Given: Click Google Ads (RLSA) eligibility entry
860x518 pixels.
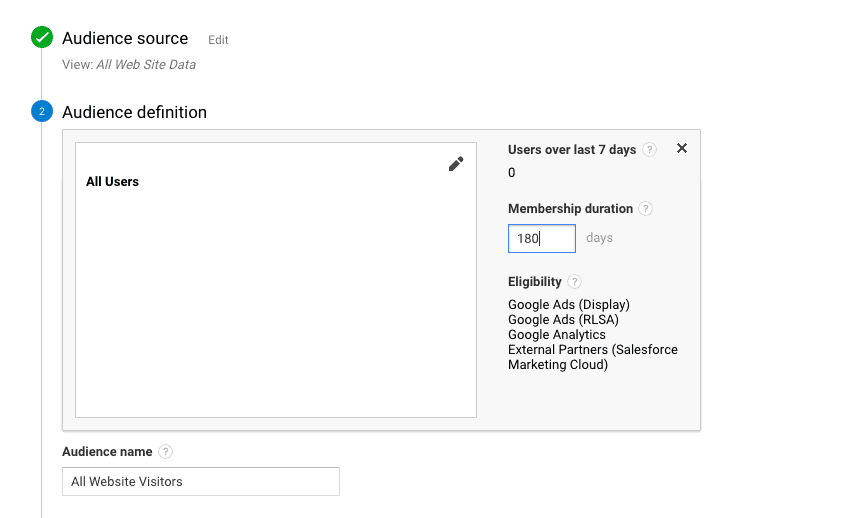Looking at the screenshot, I should pos(563,320).
